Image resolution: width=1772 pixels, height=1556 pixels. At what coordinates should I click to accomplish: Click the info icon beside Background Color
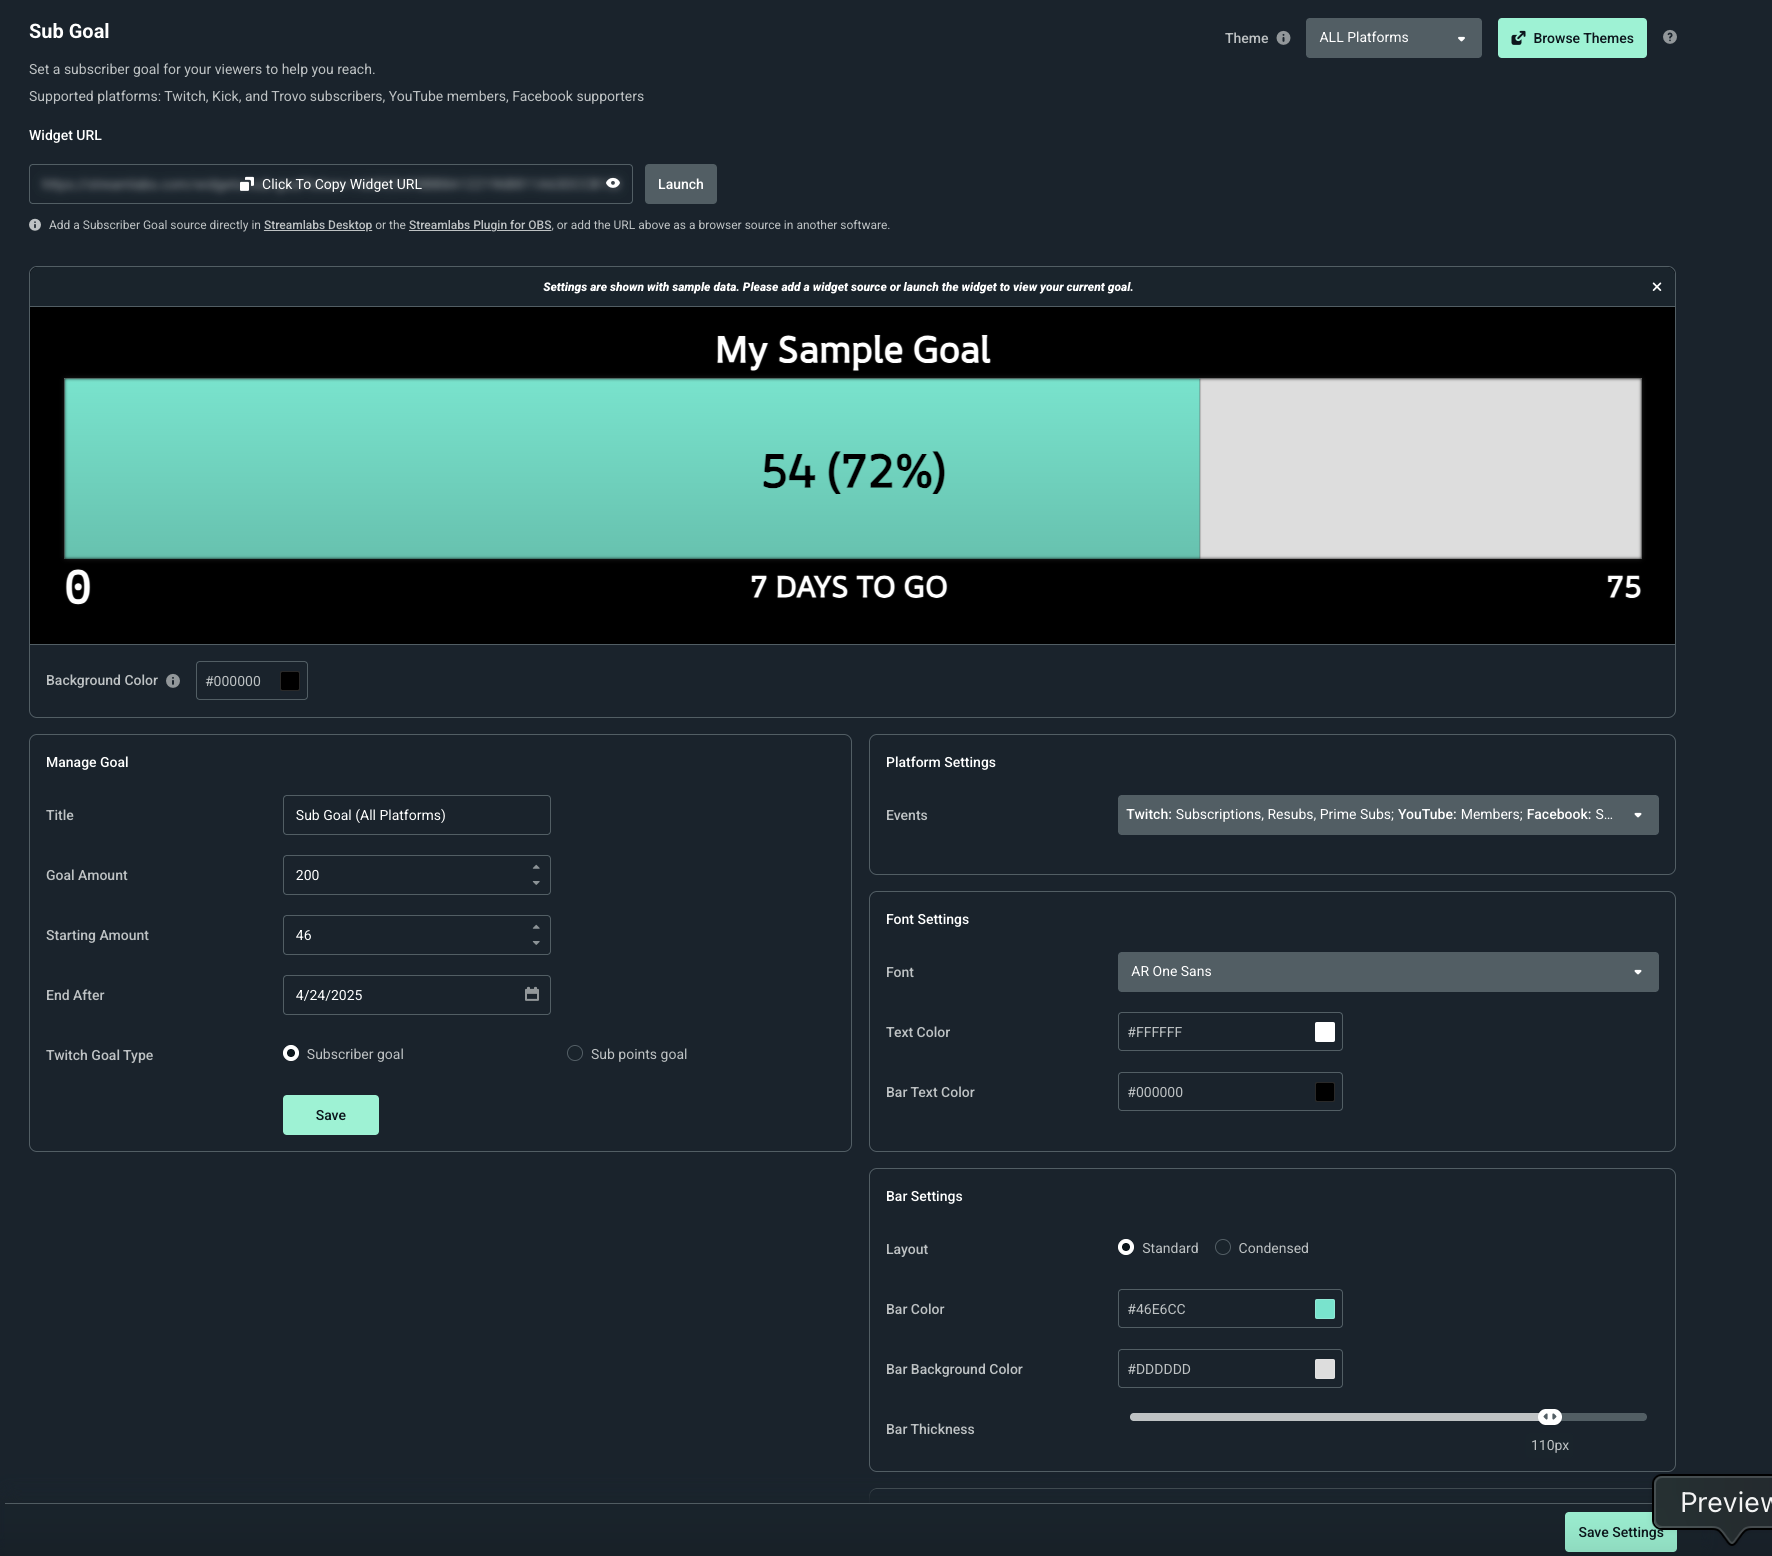[x=173, y=680]
